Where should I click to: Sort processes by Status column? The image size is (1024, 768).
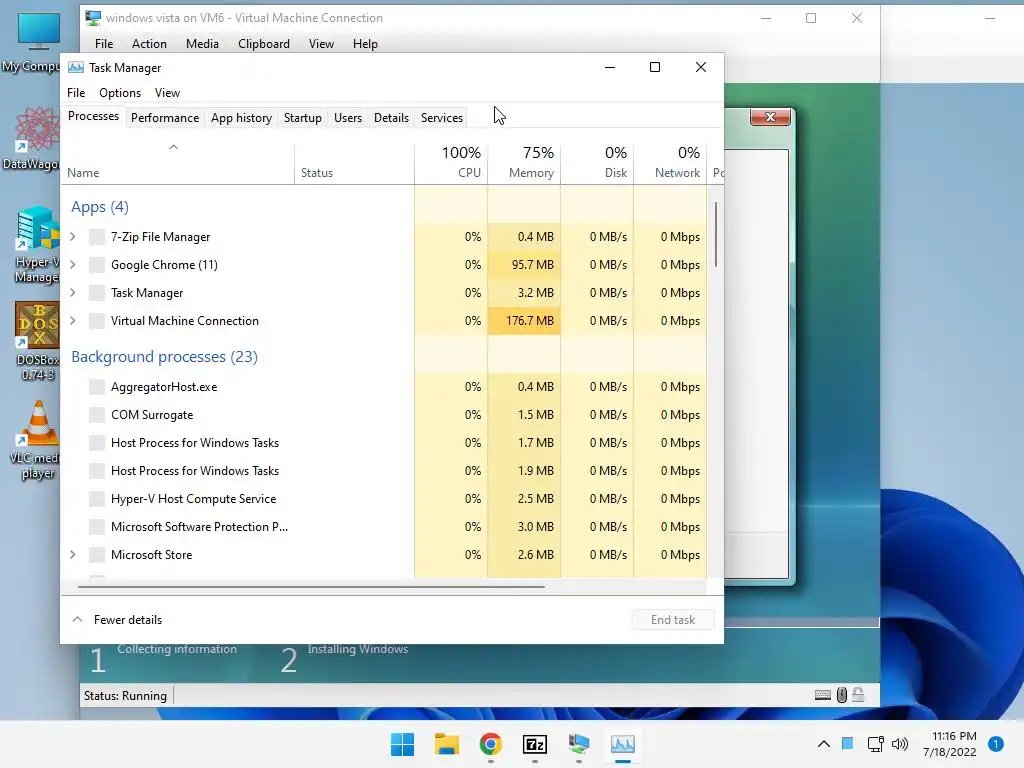point(355,162)
